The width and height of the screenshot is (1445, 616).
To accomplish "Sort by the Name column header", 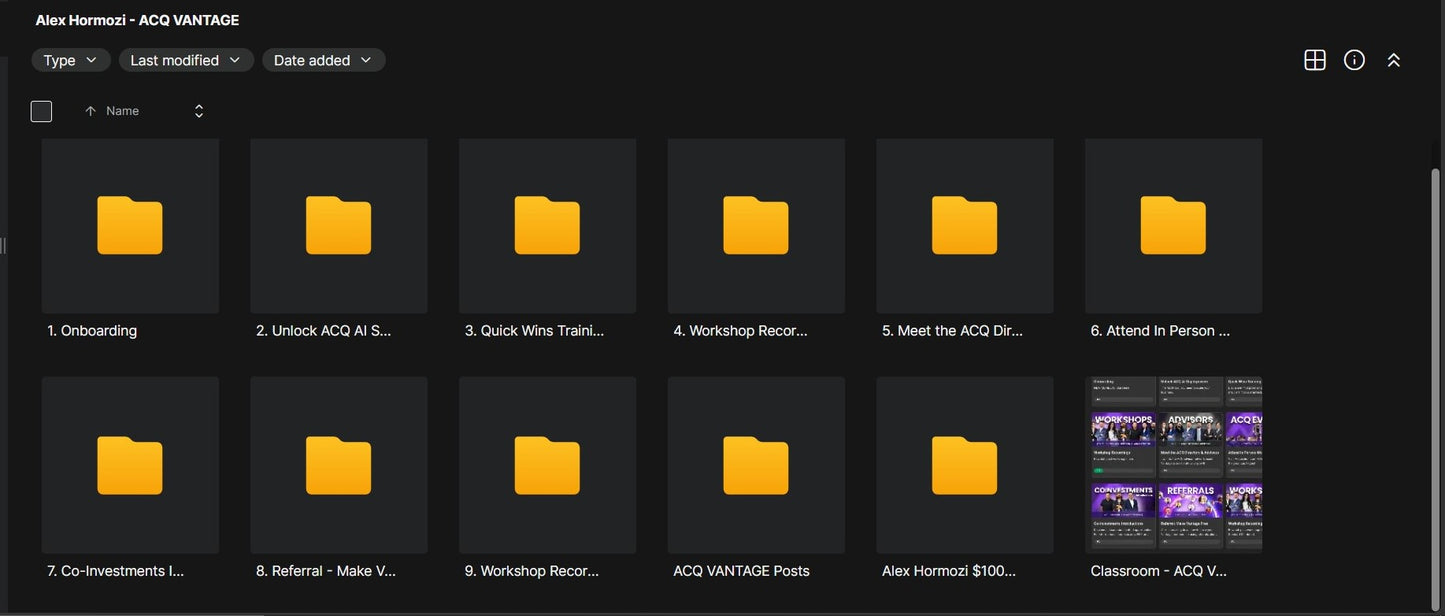I will tap(122, 111).
